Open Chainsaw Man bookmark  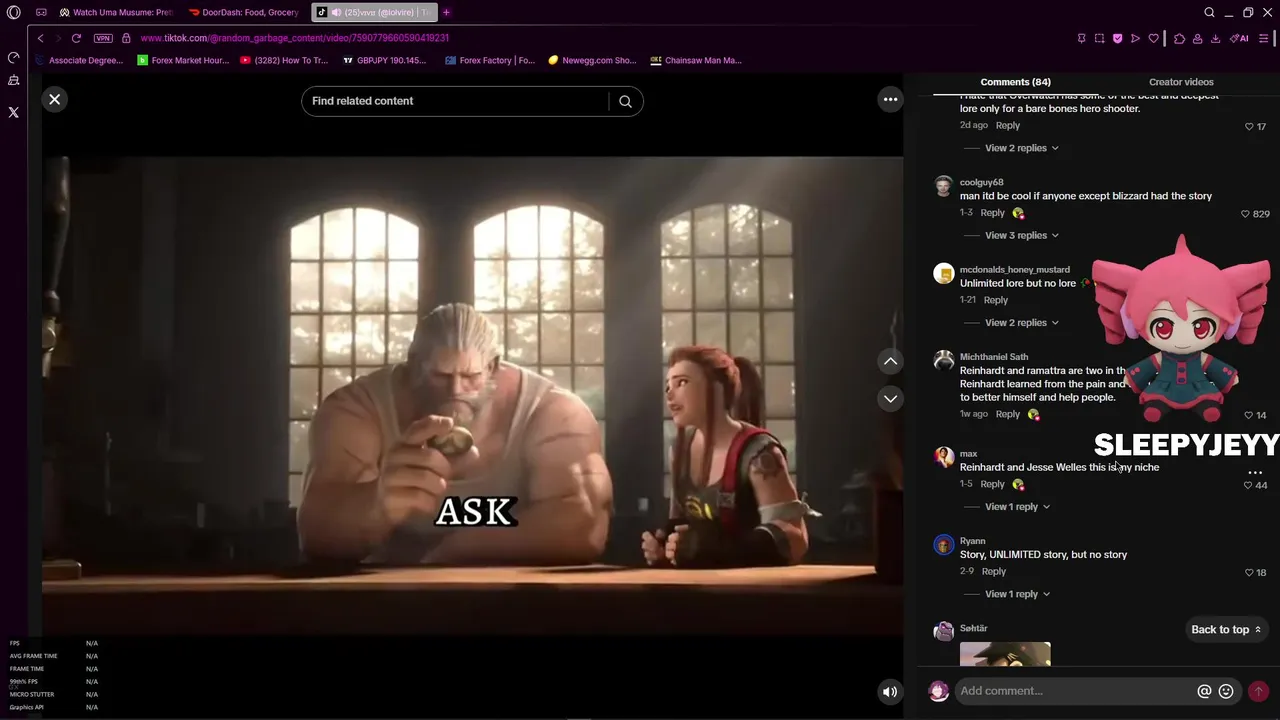tap(696, 60)
